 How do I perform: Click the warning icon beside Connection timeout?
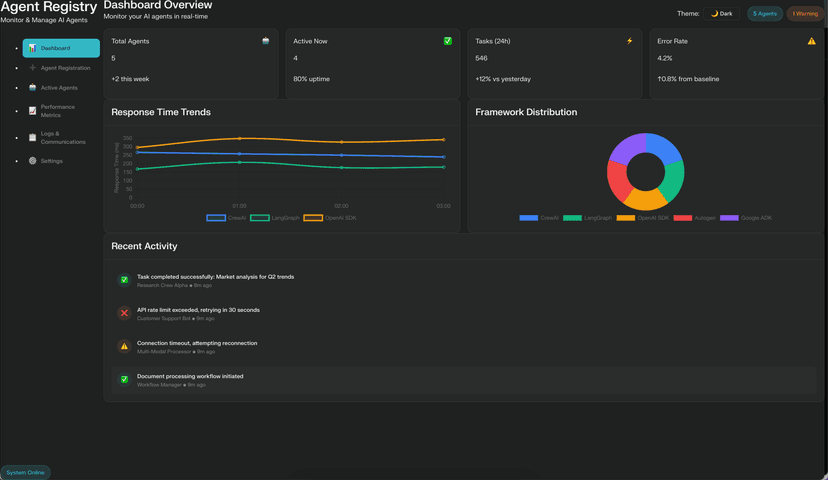124,346
